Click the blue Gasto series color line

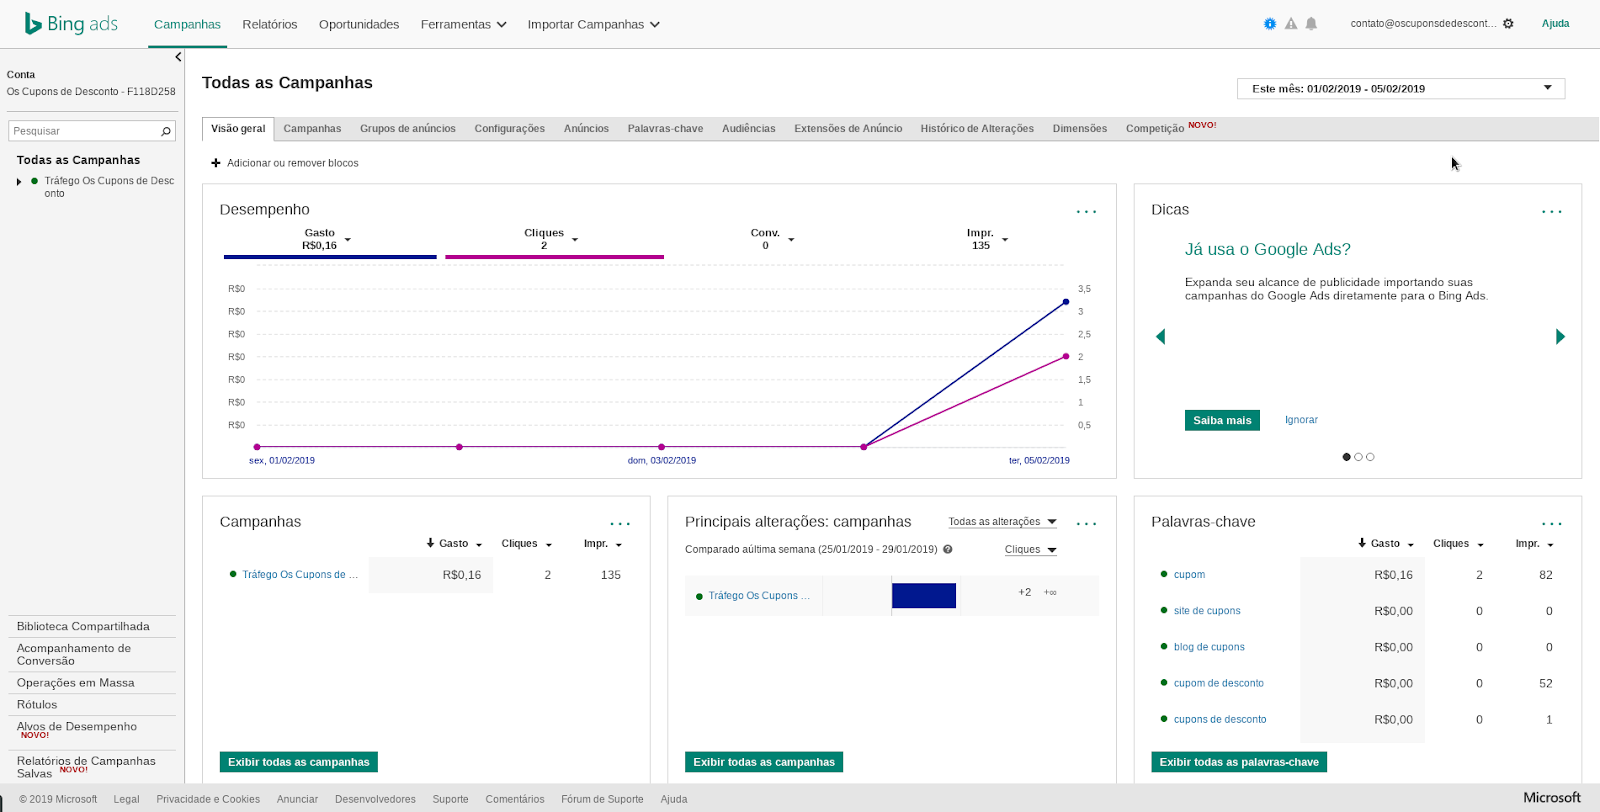[x=330, y=257]
